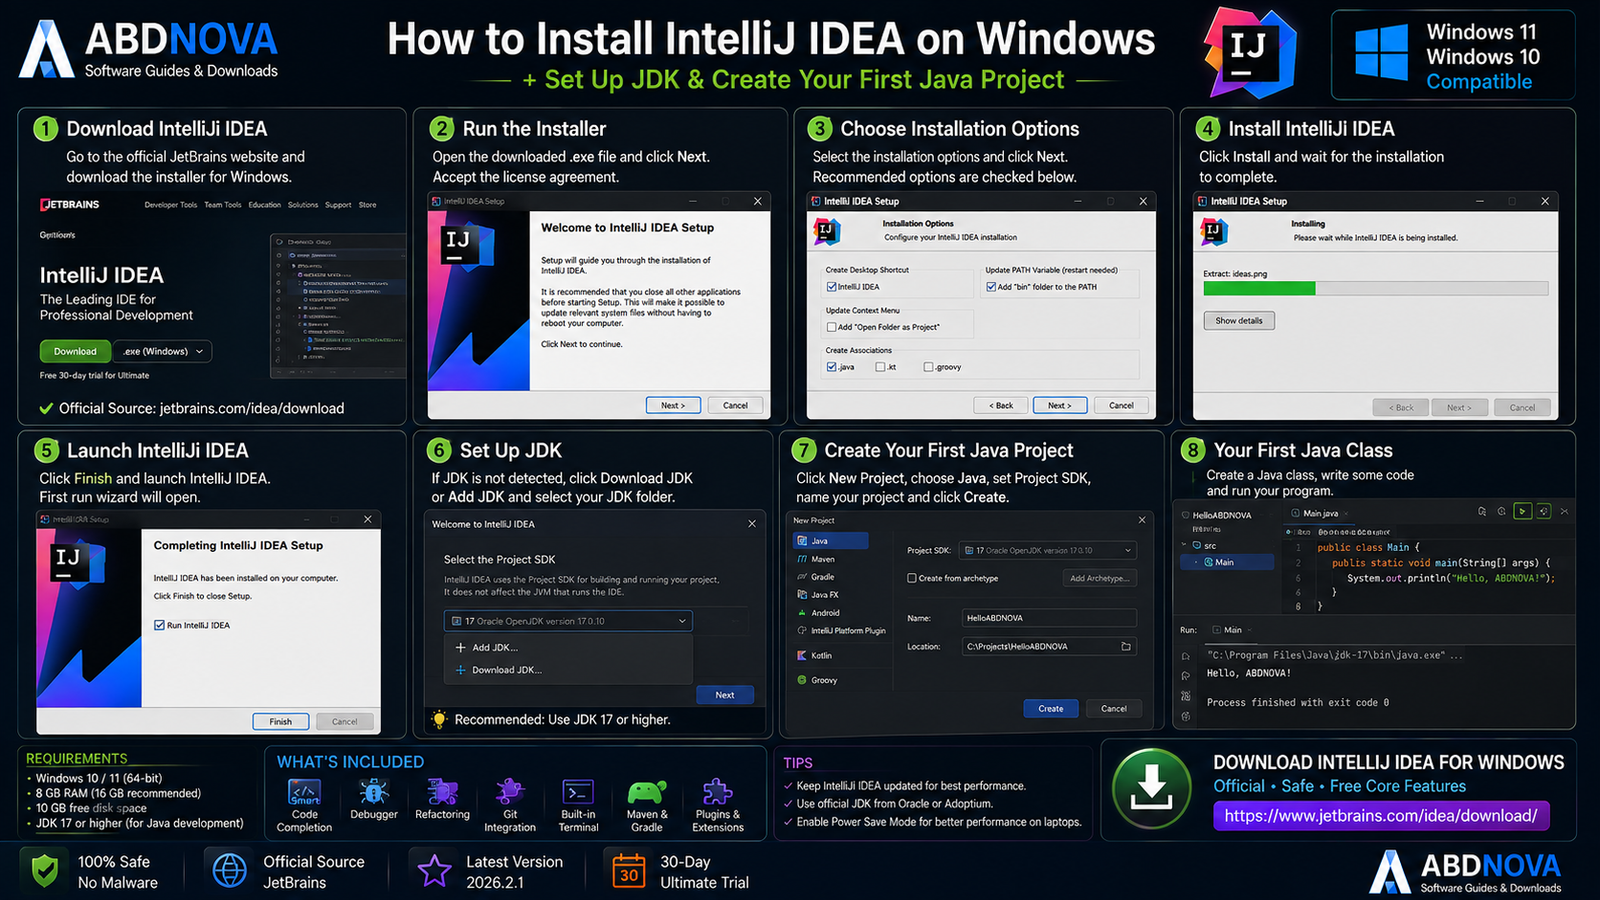Viewport: 1600px width, 900px height.
Task: Click the Latest Version star icon
Action: click(434, 870)
